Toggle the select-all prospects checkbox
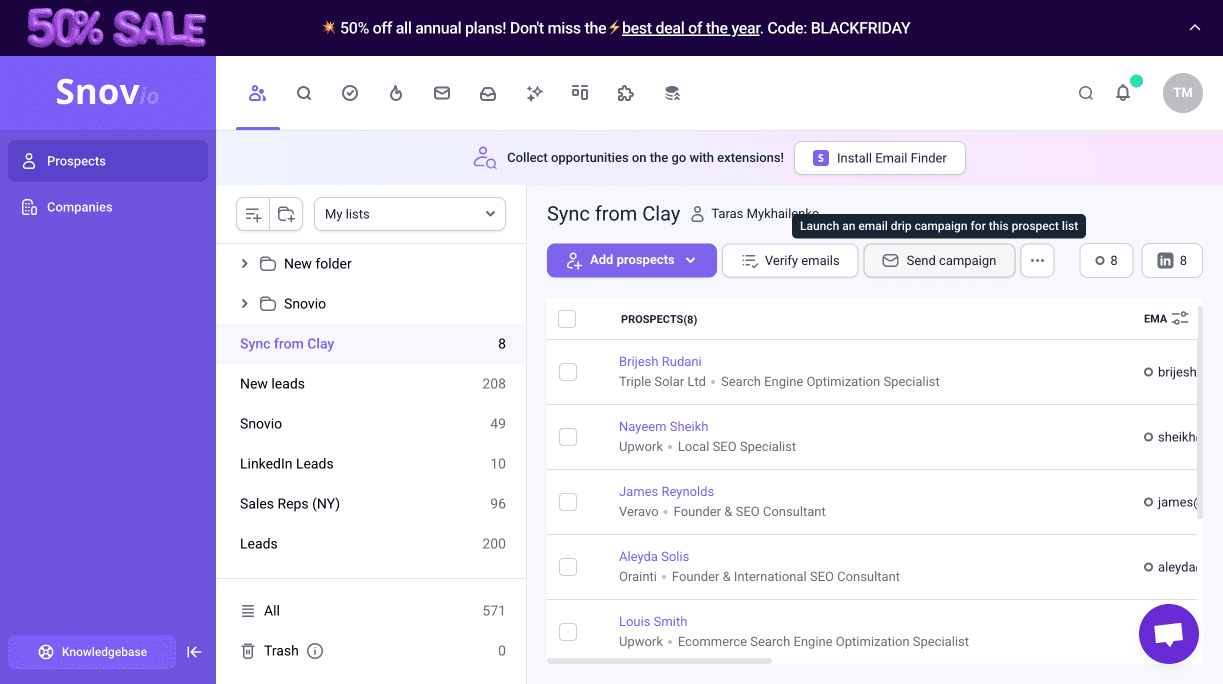Viewport: 1223px width, 684px height. [x=567, y=319]
